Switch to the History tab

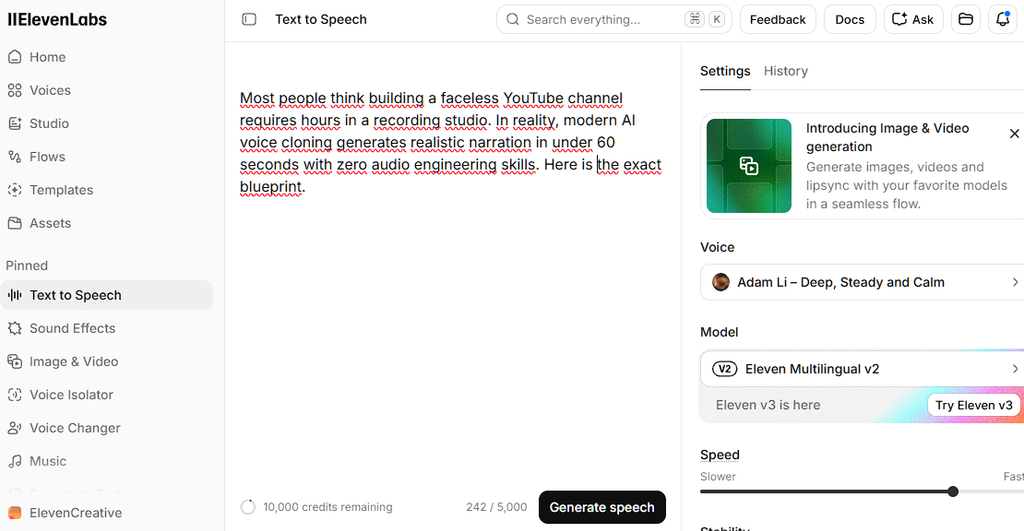(x=786, y=71)
